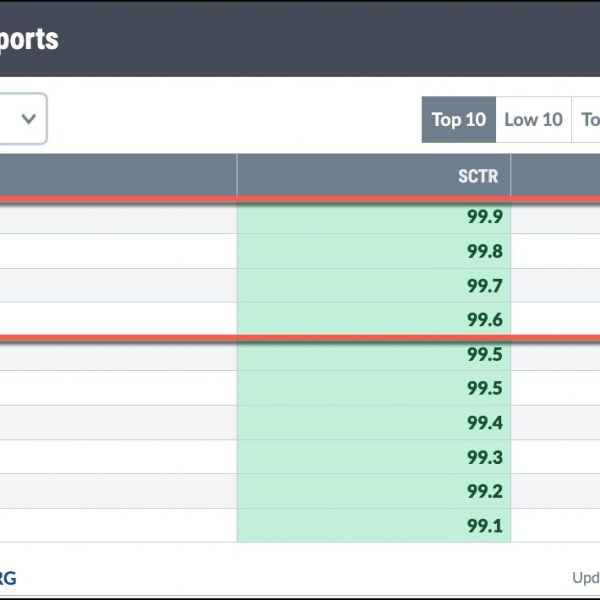The width and height of the screenshot is (600, 600).
Task: Click the 99.9 SCTR value cell
Action: (373, 217)
